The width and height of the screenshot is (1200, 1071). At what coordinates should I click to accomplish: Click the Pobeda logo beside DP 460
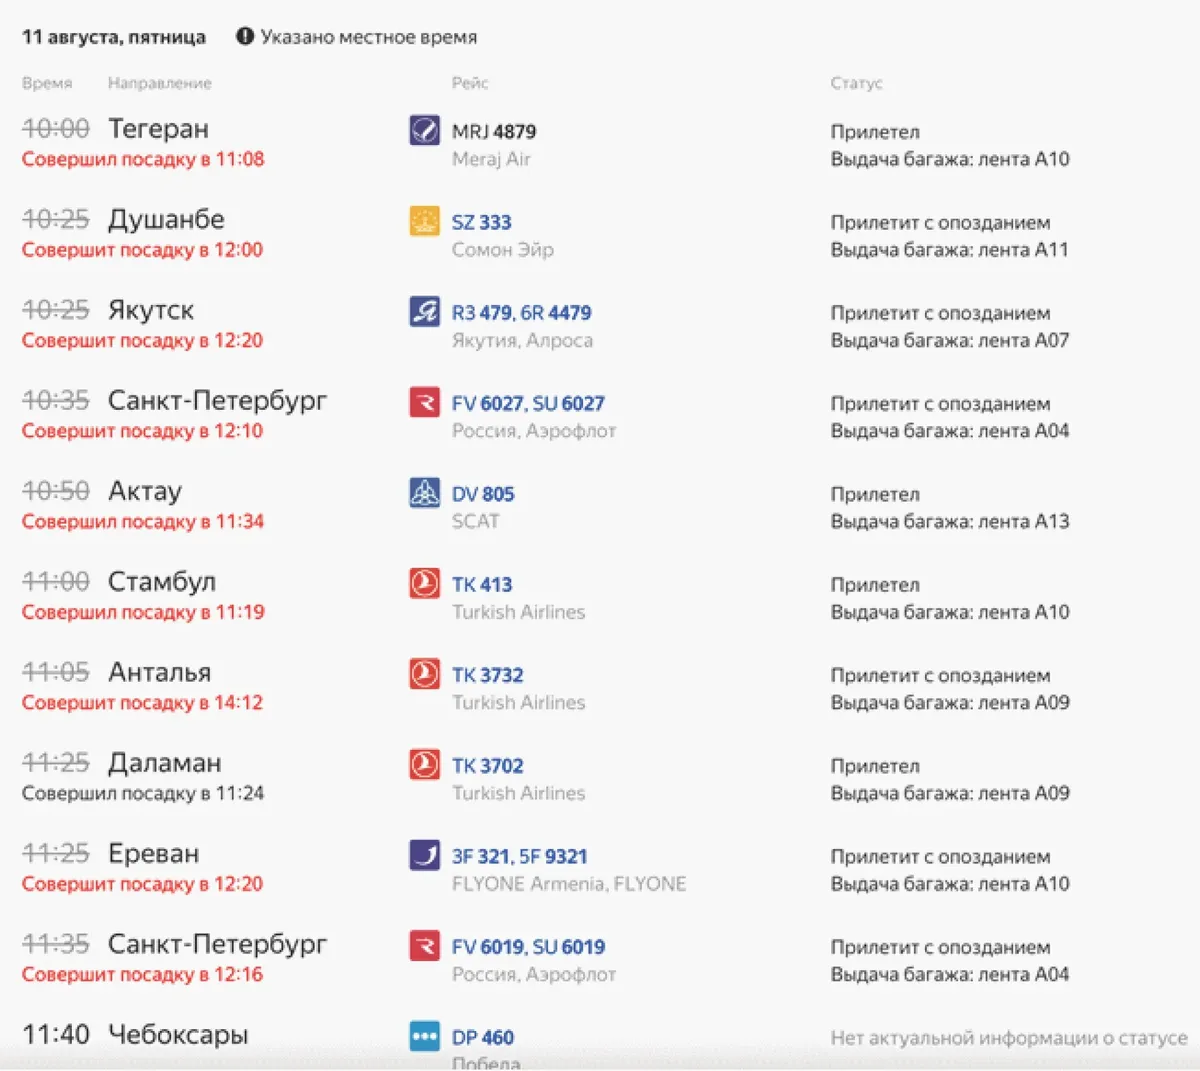(424, 1037)
